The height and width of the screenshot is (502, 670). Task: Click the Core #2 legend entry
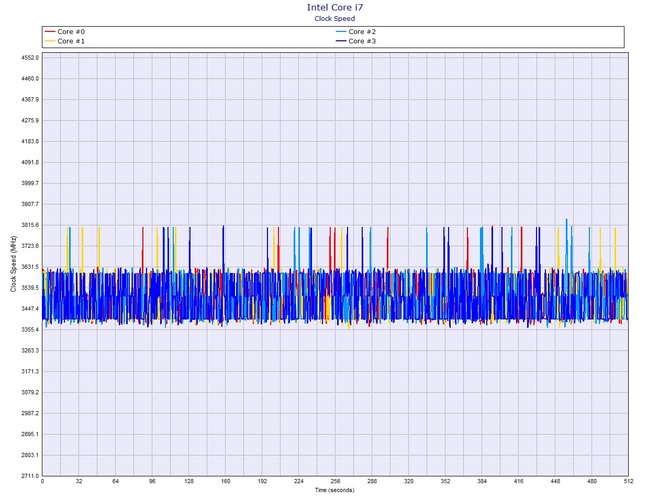coord(356,32)
